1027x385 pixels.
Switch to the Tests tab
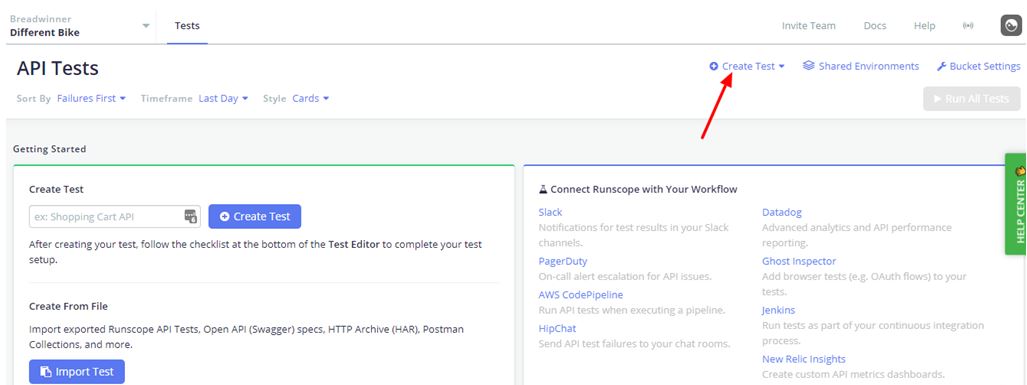click(x=187, y=26)
